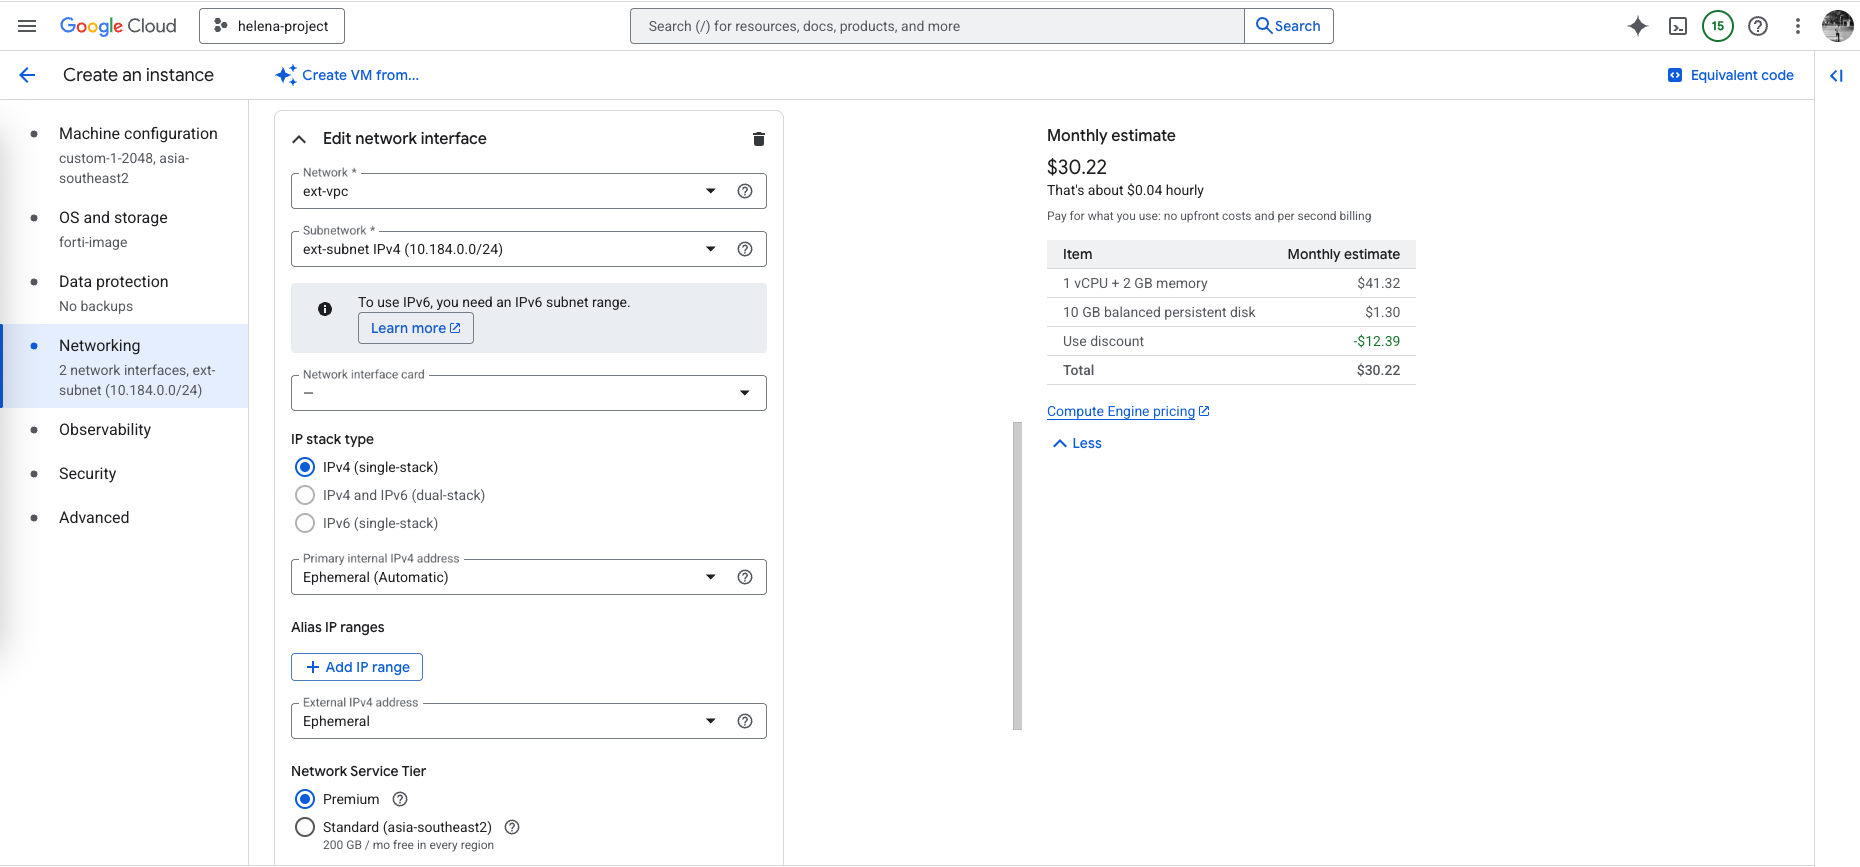
Task: Expand the Network interface card dropdown
Action: coord(527,393)
